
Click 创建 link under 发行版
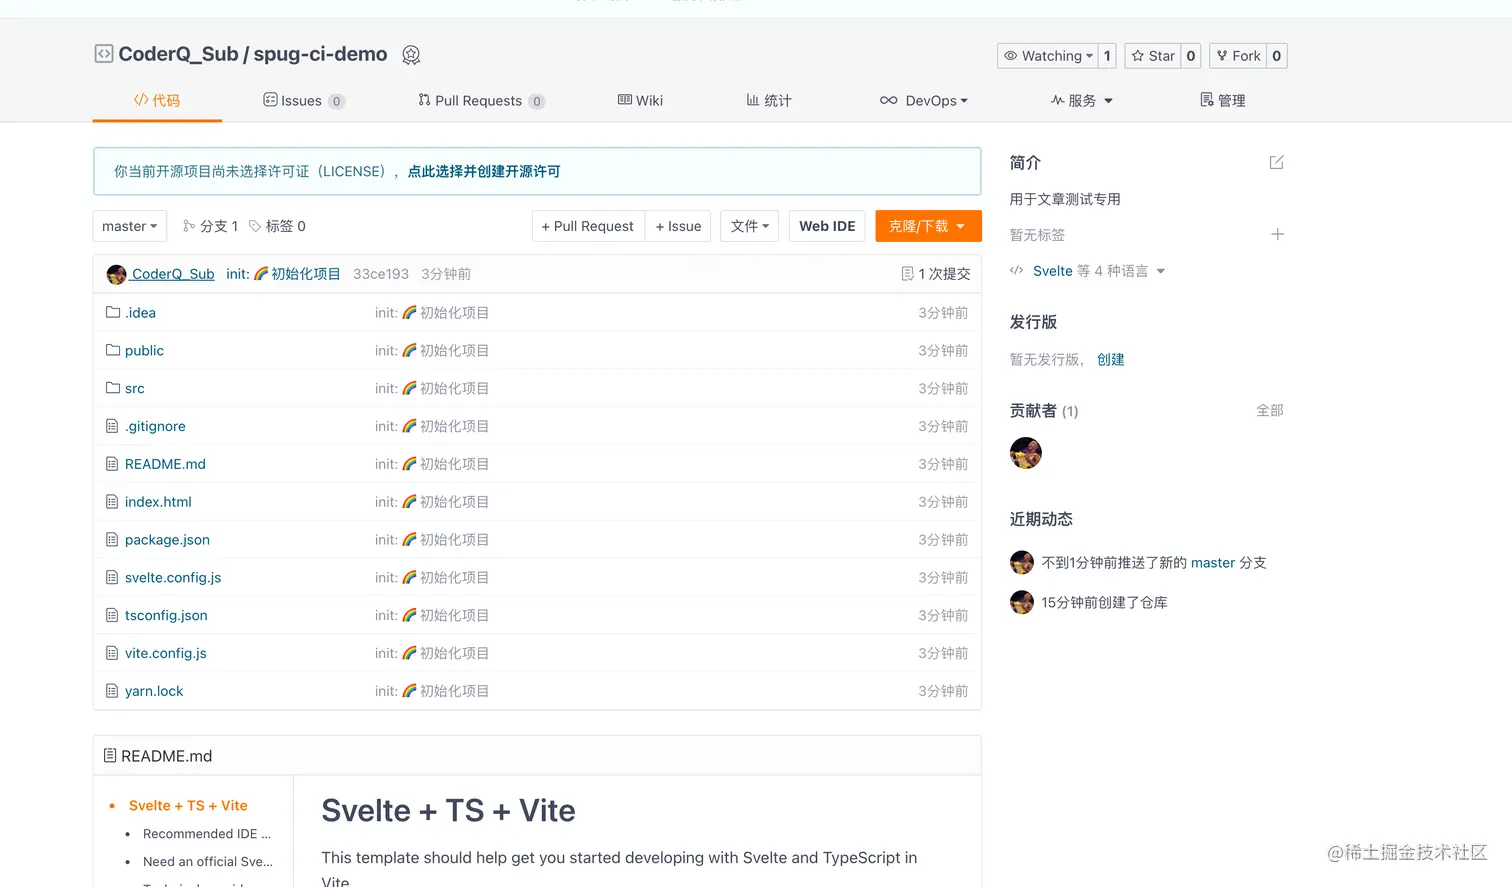[x=1111, y=360]
